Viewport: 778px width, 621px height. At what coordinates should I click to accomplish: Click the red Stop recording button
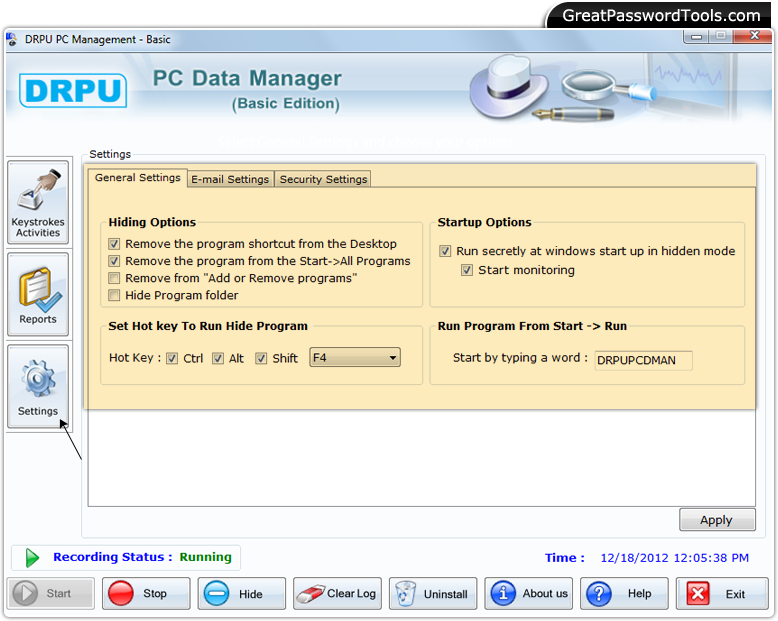pos(146,593)
